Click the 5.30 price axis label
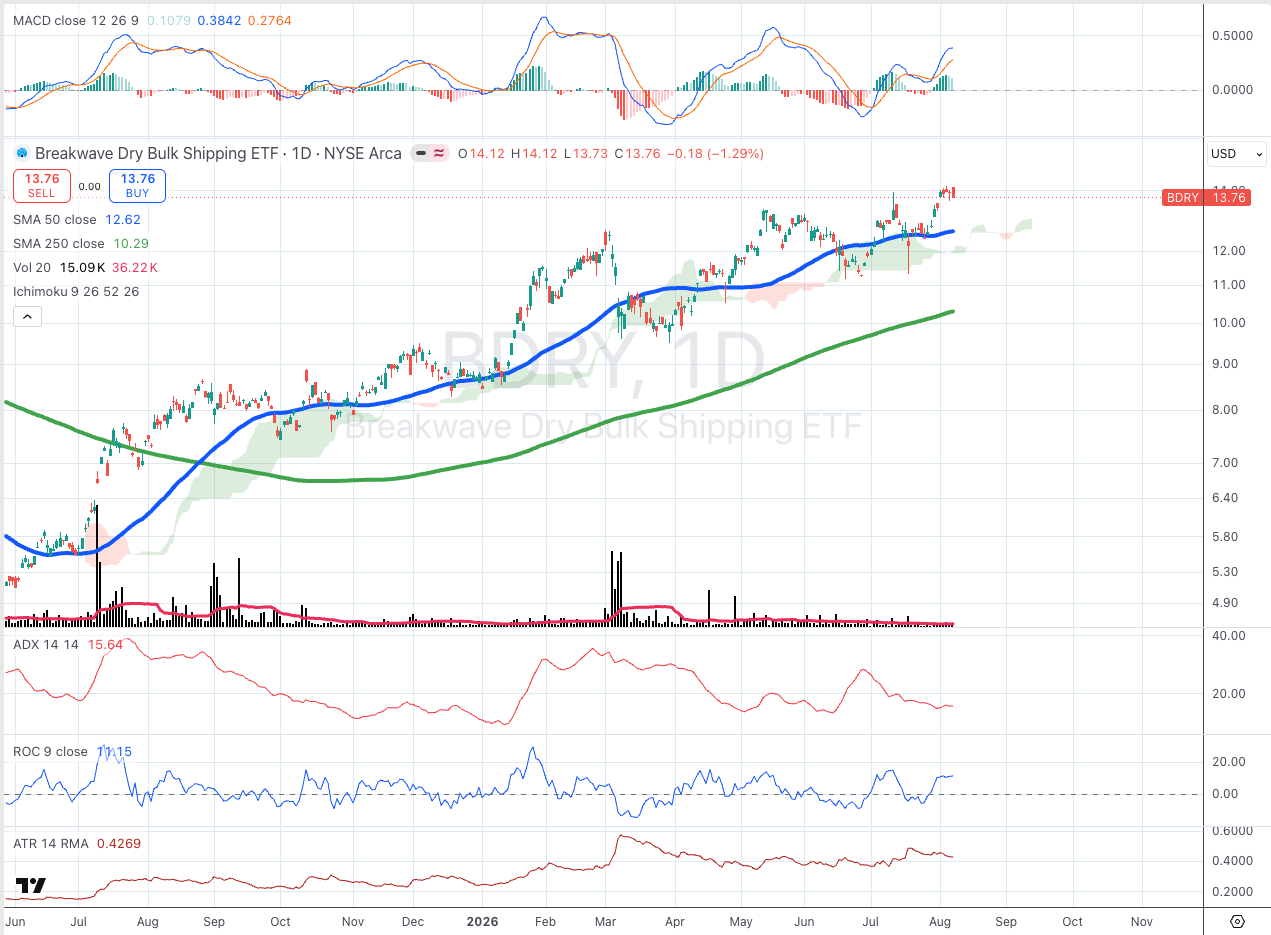The height and width of the screenshot is (935, 1271). (1227, 572)
